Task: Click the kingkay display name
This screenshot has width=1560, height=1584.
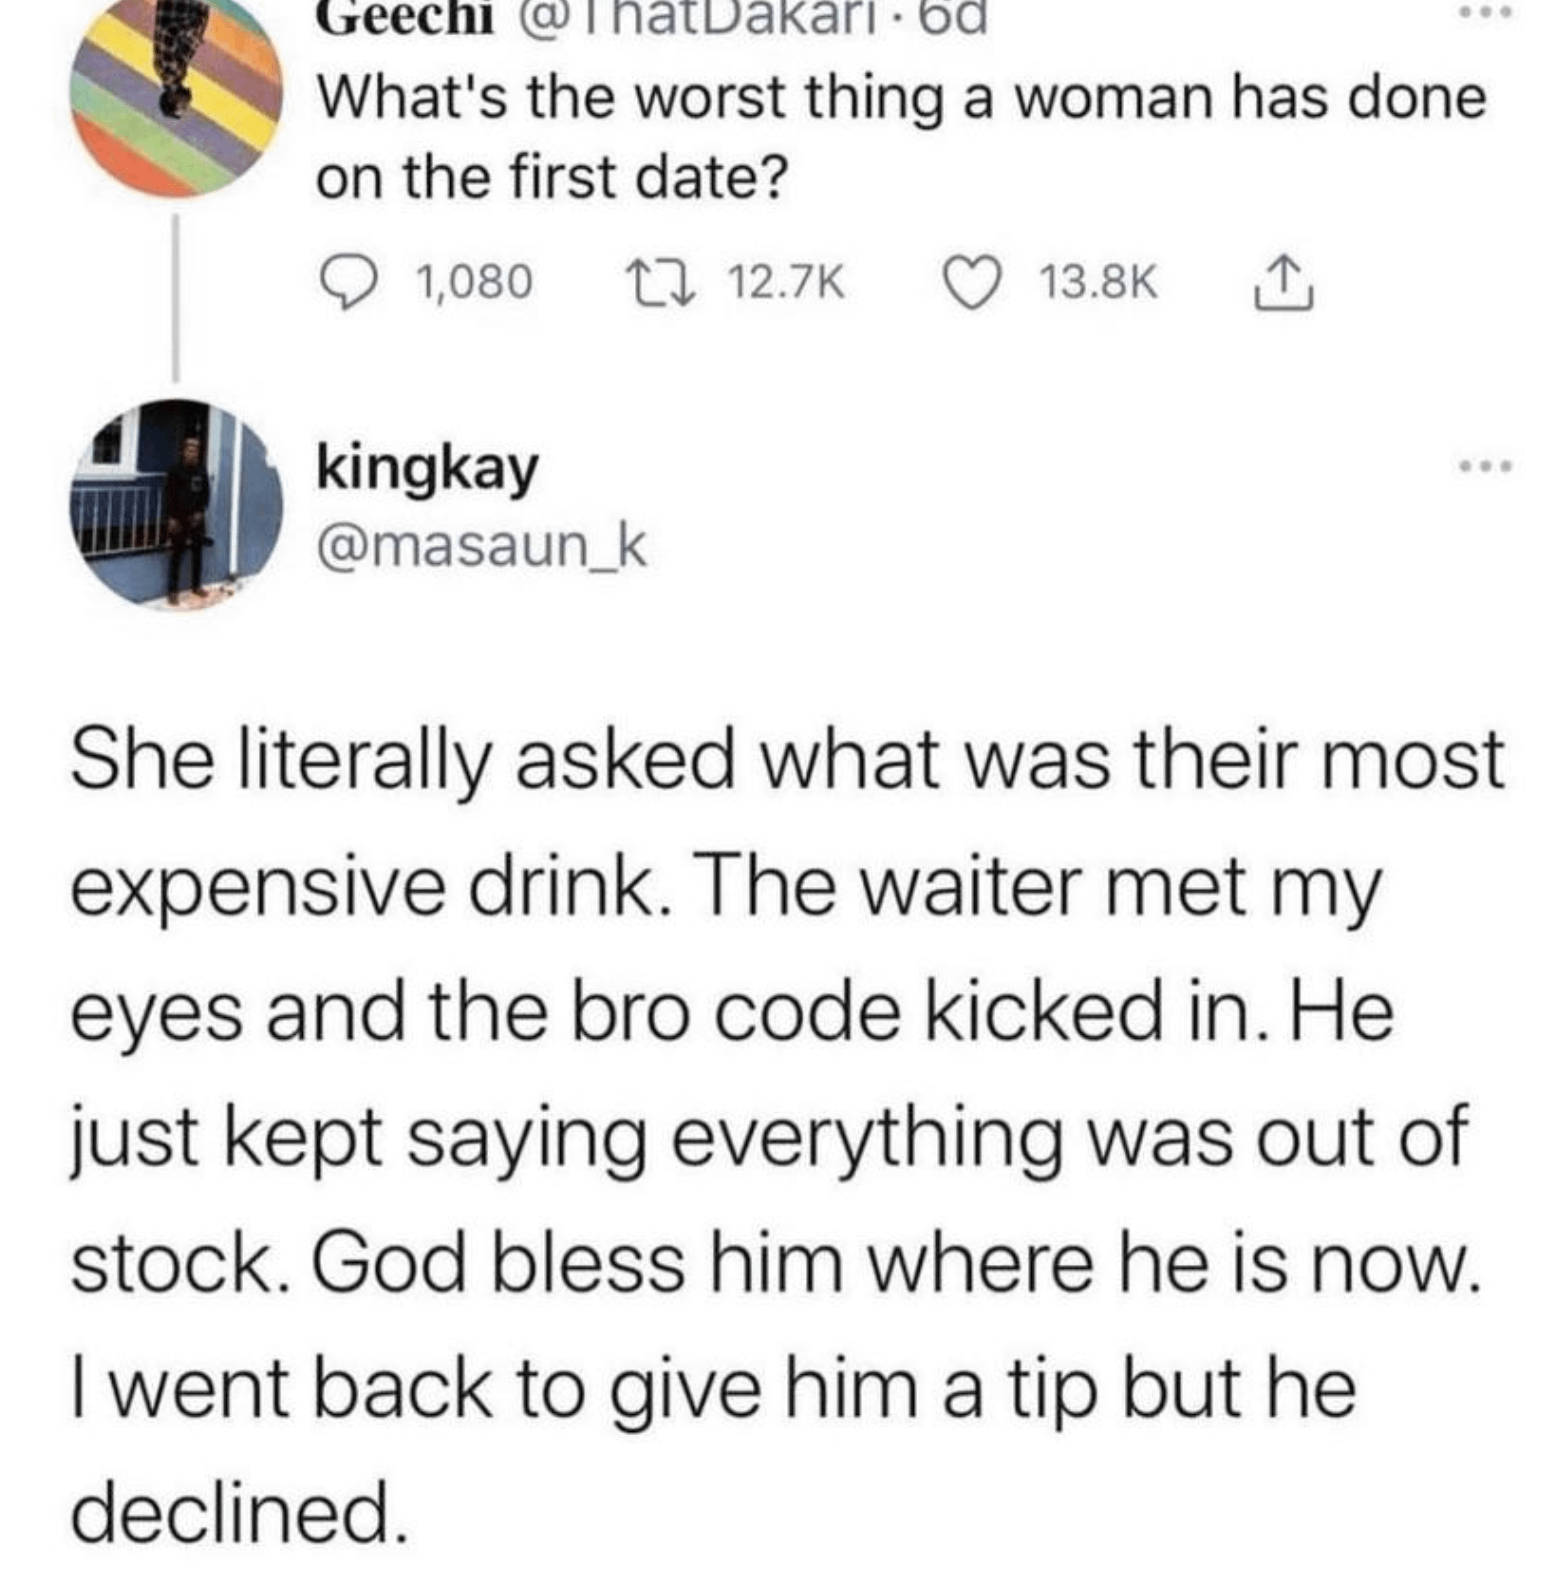Action: coord(427,467)
